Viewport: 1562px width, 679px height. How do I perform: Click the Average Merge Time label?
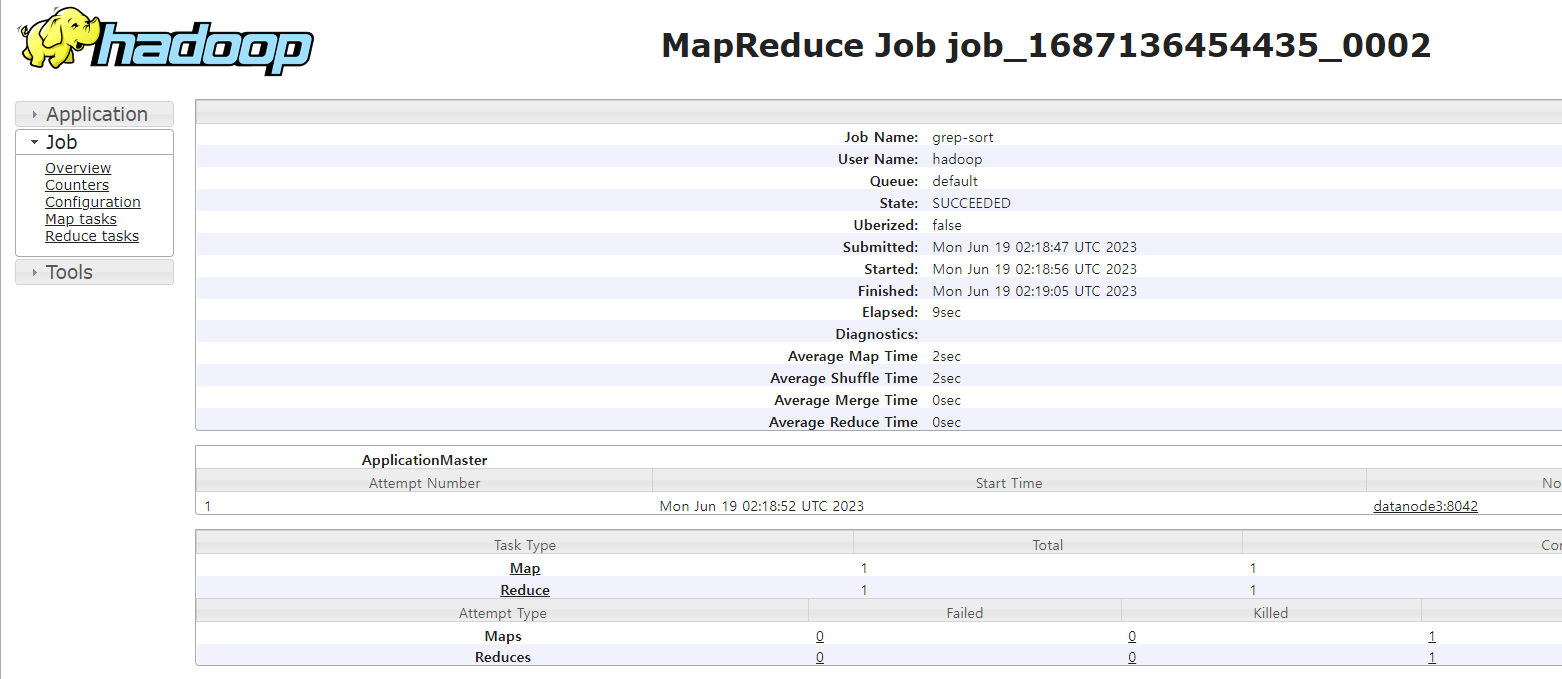pyautogui.click(x=846, y=400)
